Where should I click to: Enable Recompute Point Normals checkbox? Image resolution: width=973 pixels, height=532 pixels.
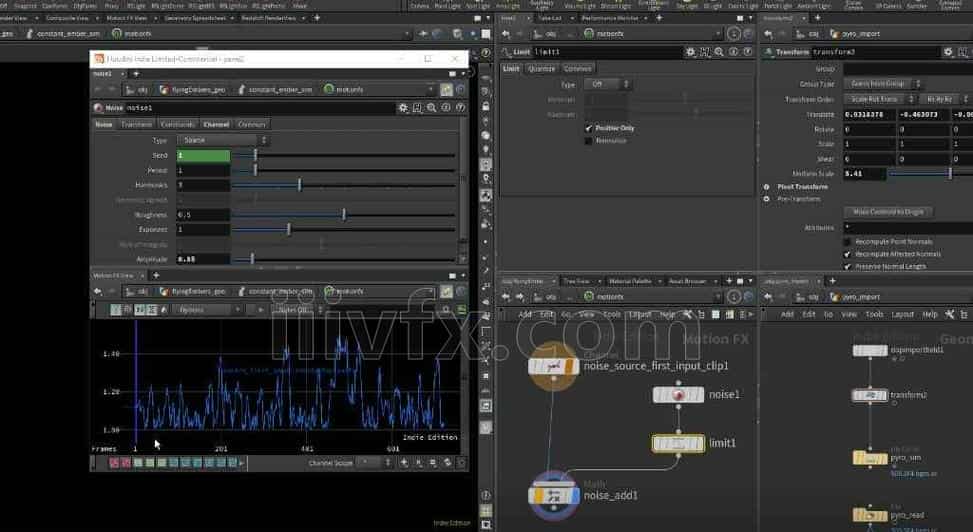coord(847,241)
